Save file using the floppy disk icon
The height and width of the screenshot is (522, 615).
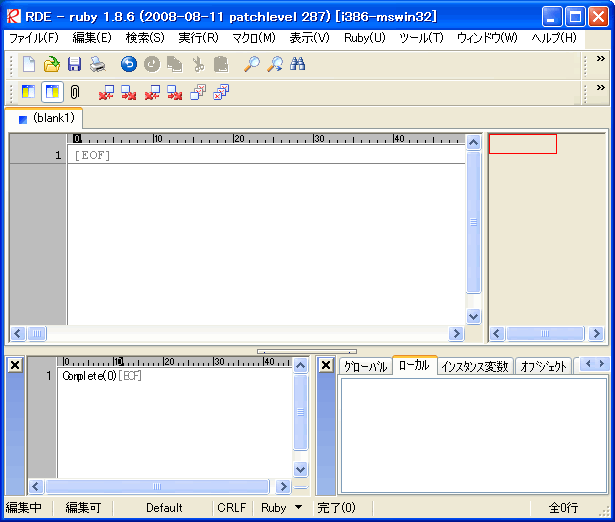click(74, 64)
